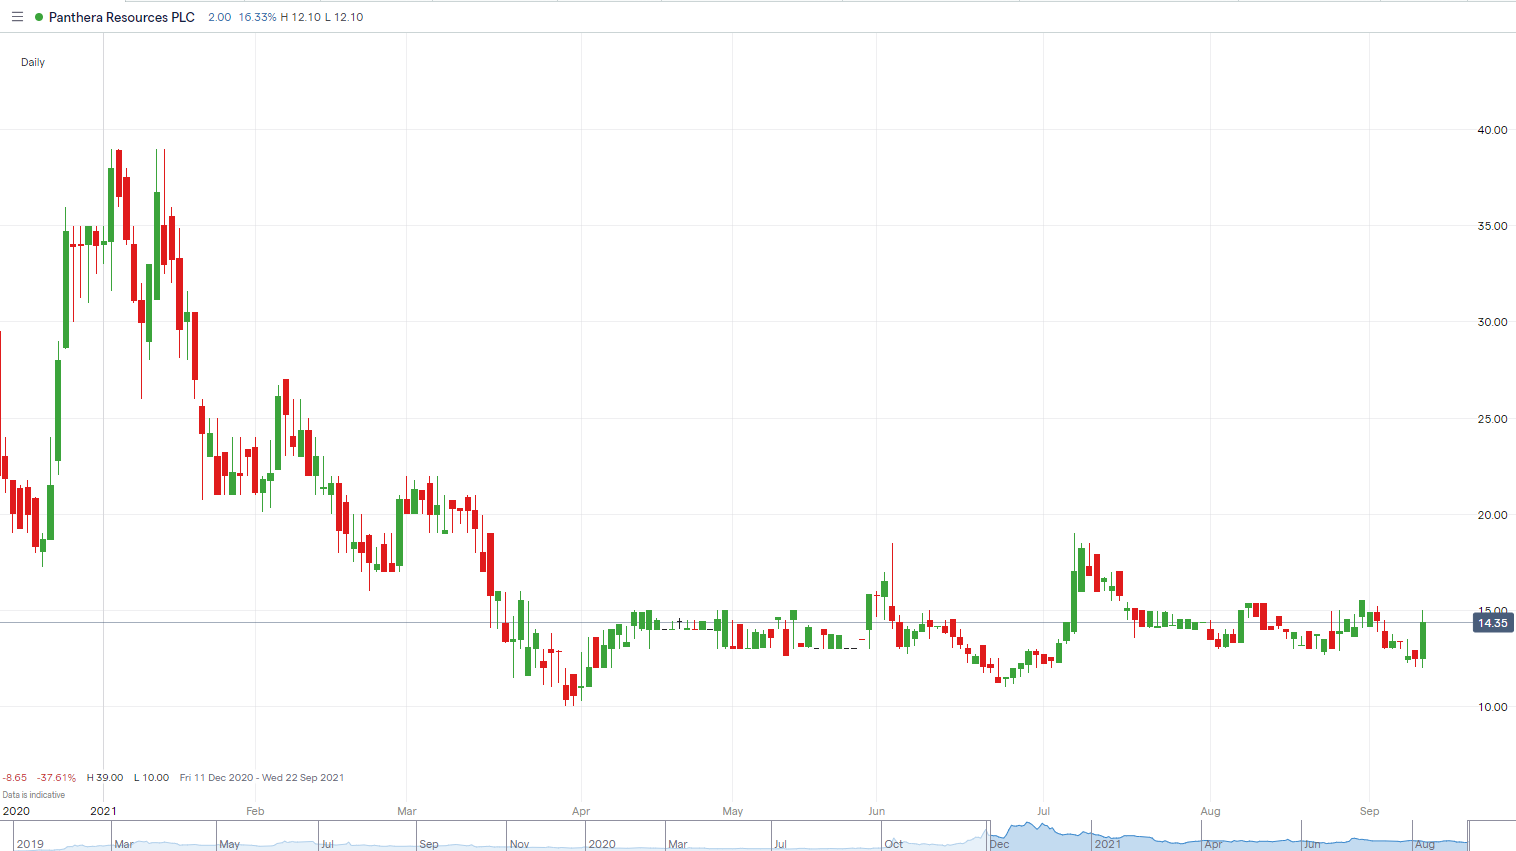This screenshot has width=1516, height=851.
Task: Open the hamburger menu icon
Action: (x=17, y=17)
